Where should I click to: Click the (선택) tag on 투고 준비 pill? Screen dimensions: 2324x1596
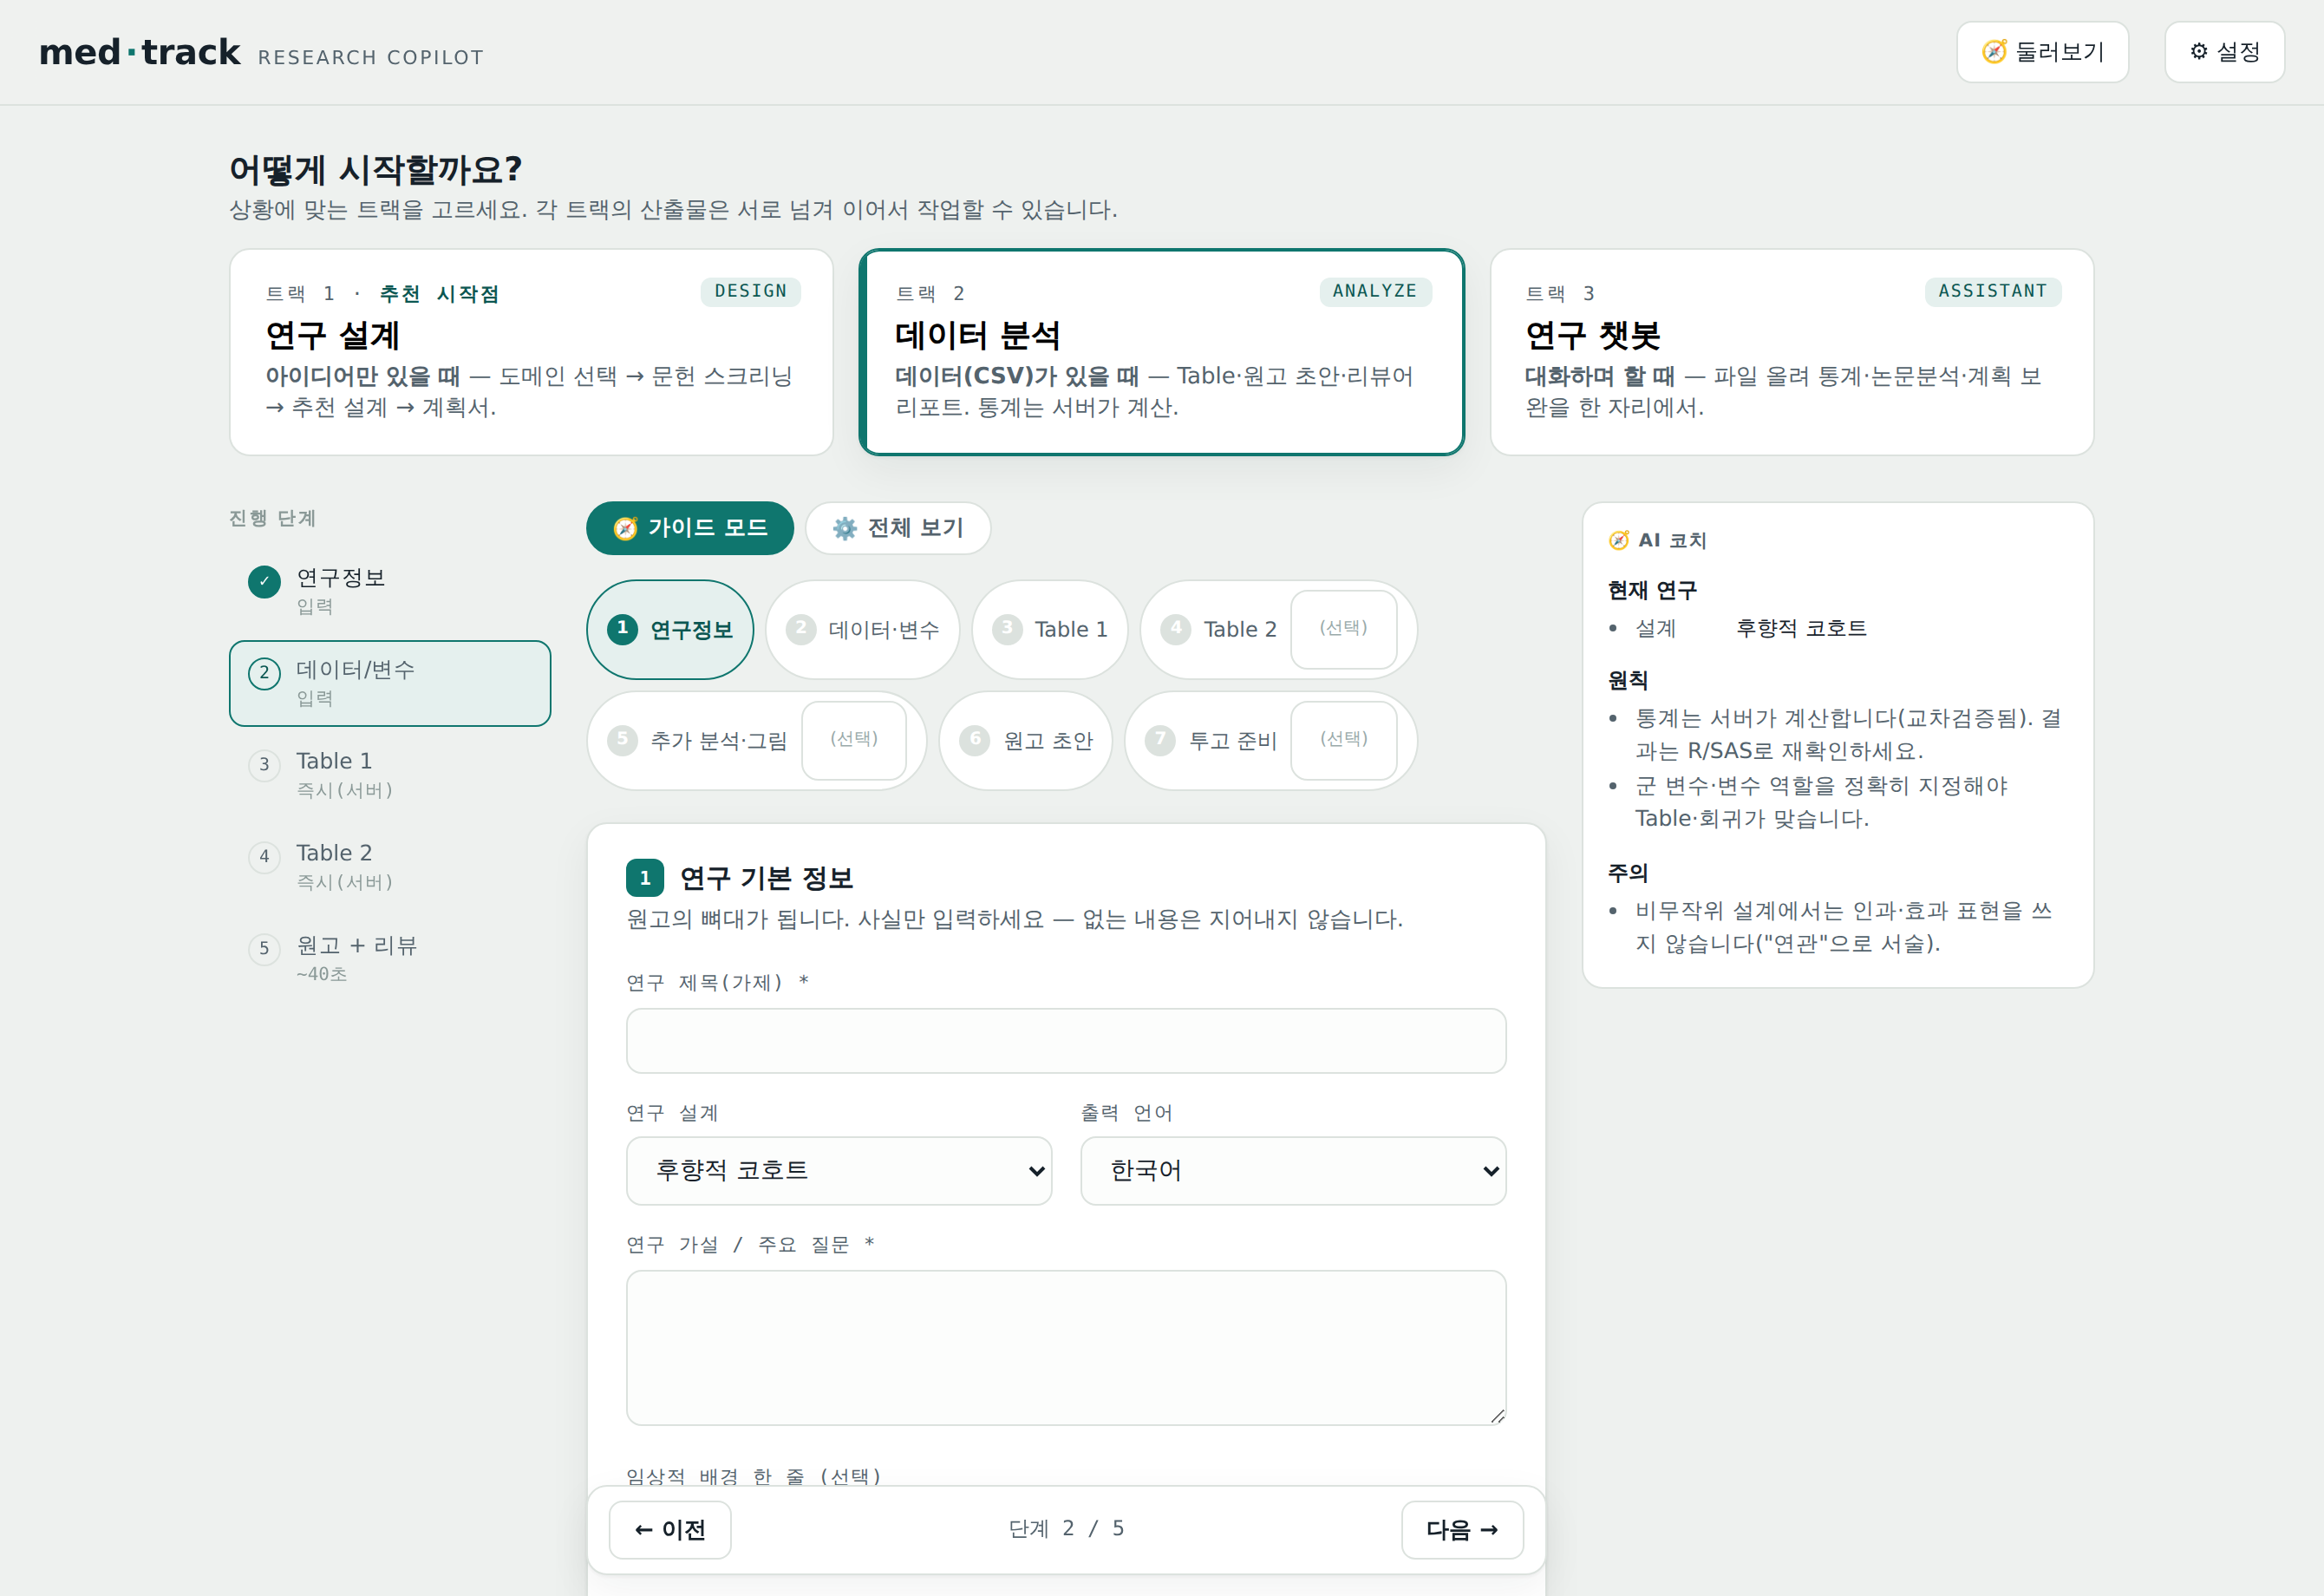(1343, 740)
